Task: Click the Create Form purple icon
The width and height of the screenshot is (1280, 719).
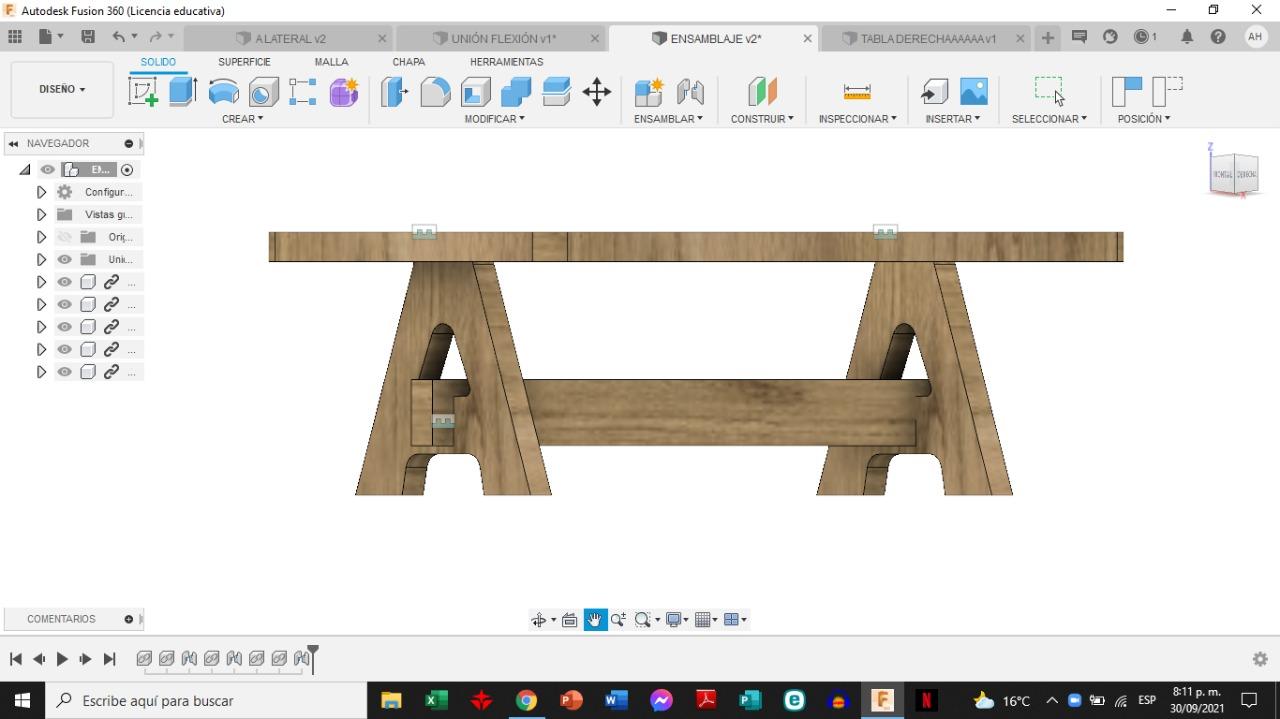Action: [344, 92]
